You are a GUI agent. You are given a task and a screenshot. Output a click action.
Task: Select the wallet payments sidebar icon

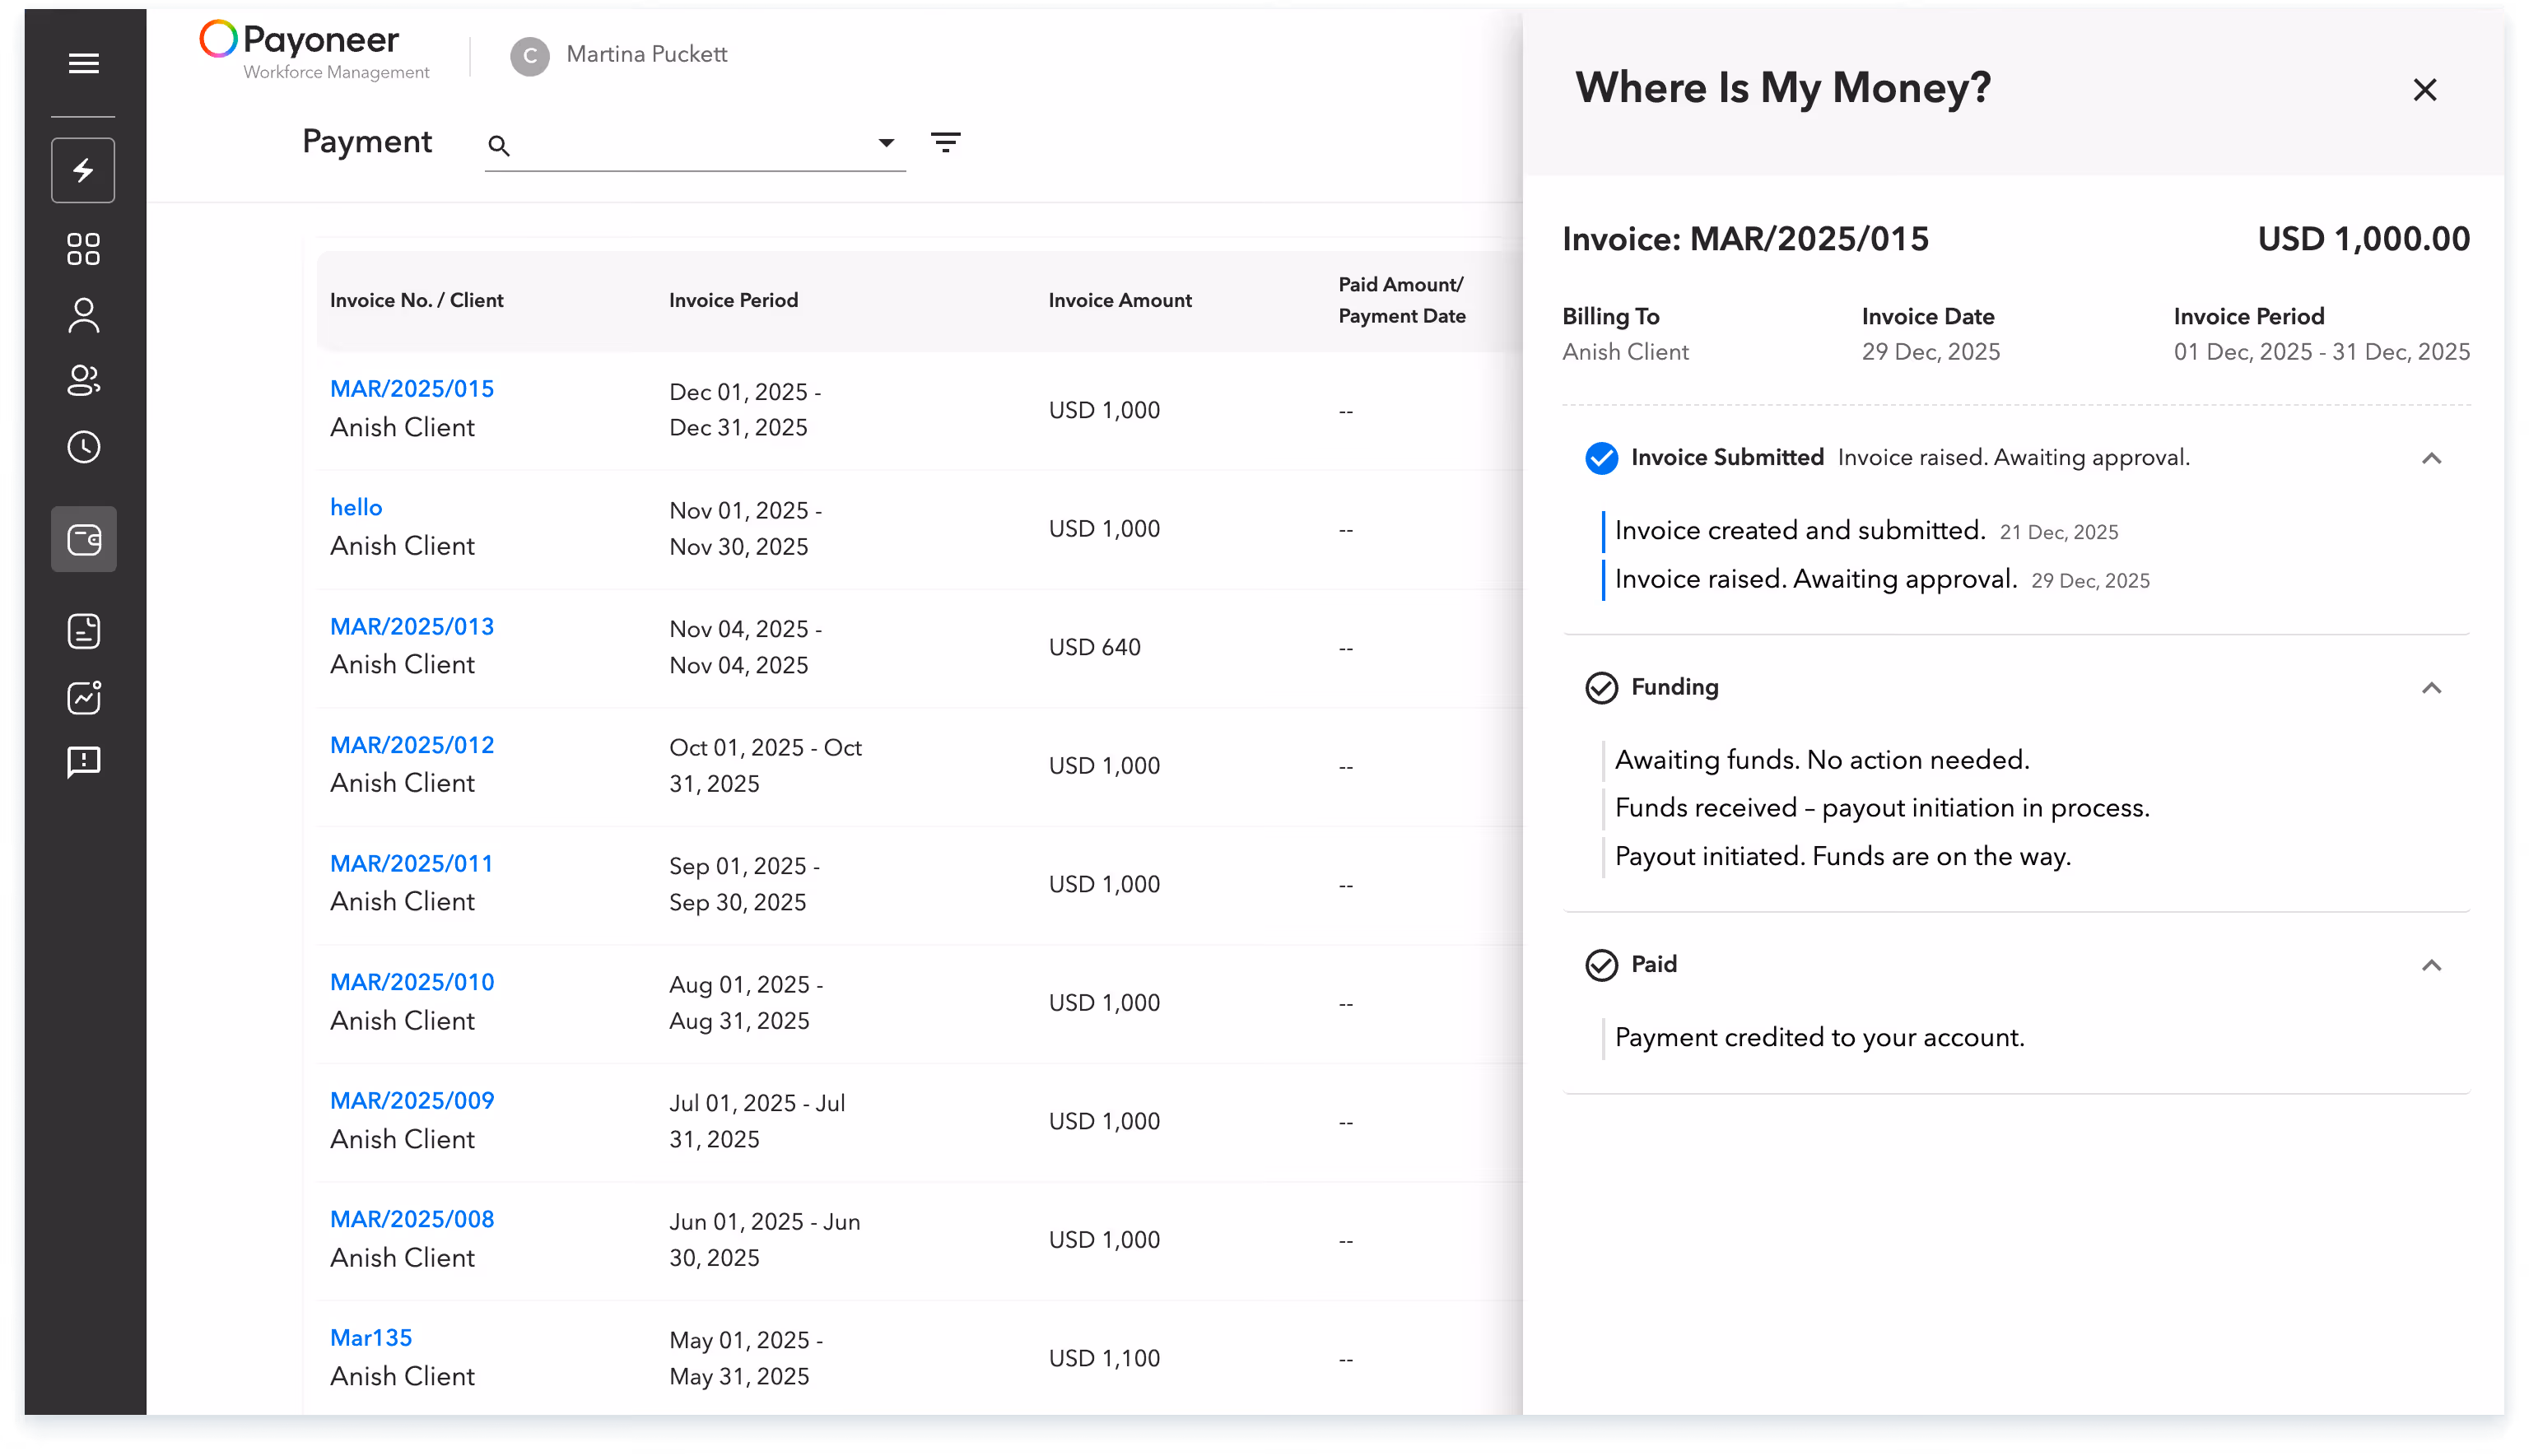coord(83,540)
